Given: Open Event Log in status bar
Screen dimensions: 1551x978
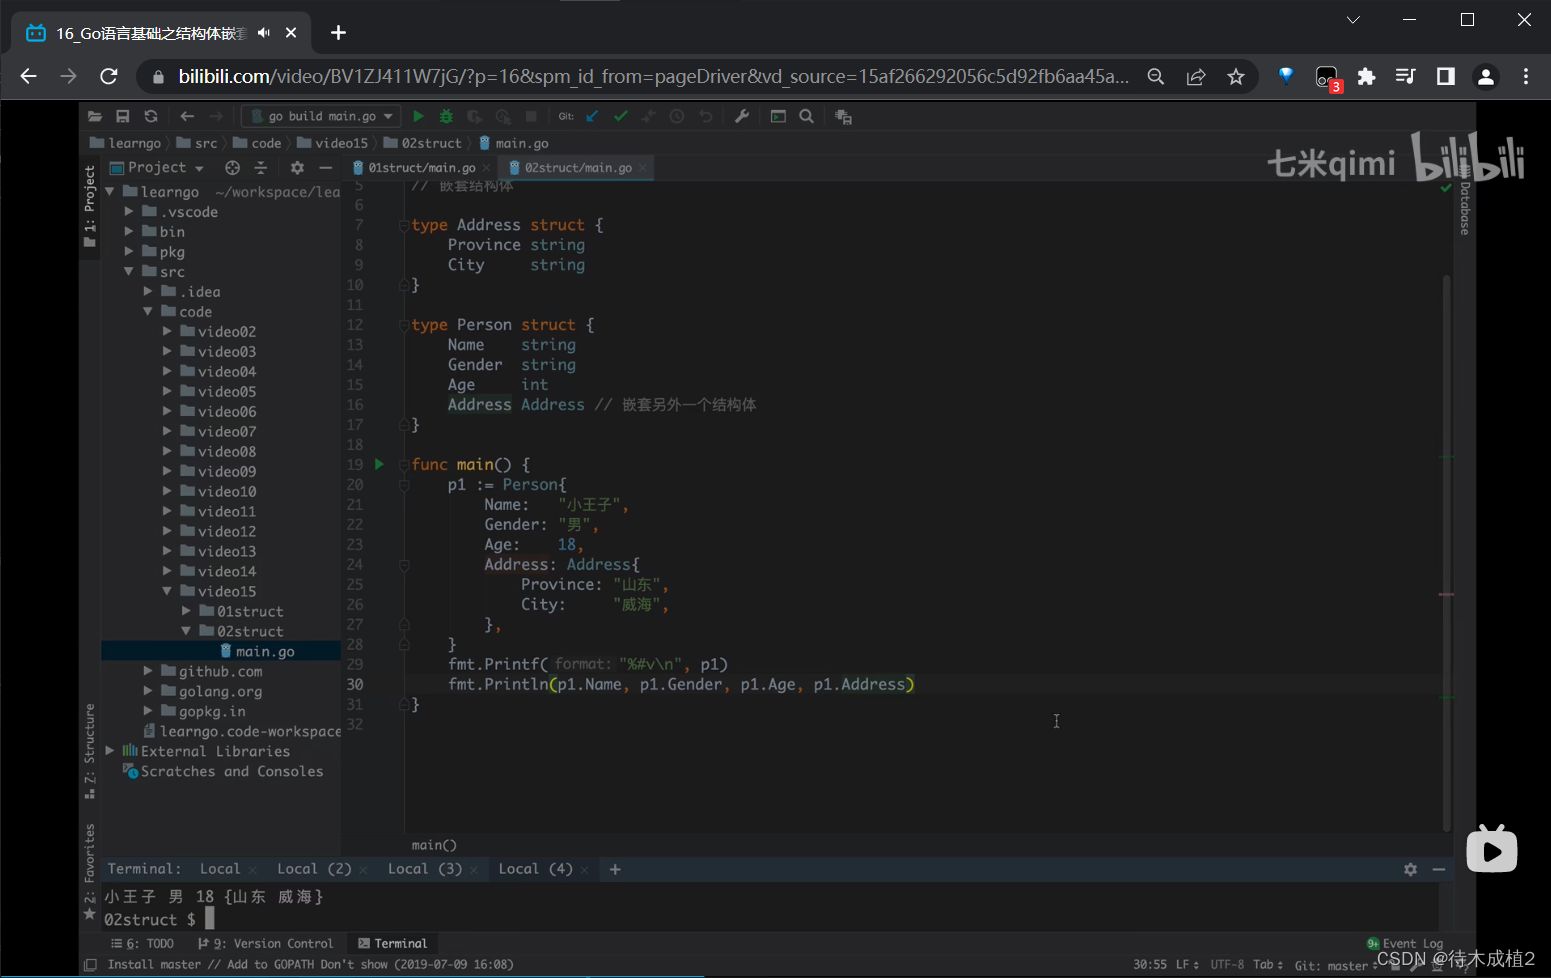Looking at the screenshot, I should click(1405, 943).
